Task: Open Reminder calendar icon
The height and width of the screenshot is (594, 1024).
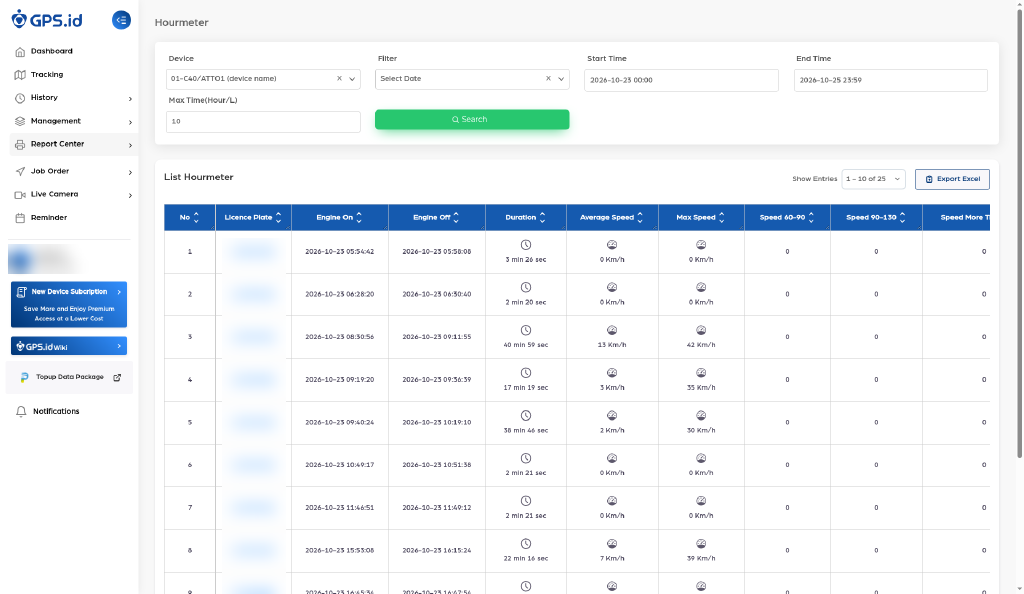Action: pos(20,218)
